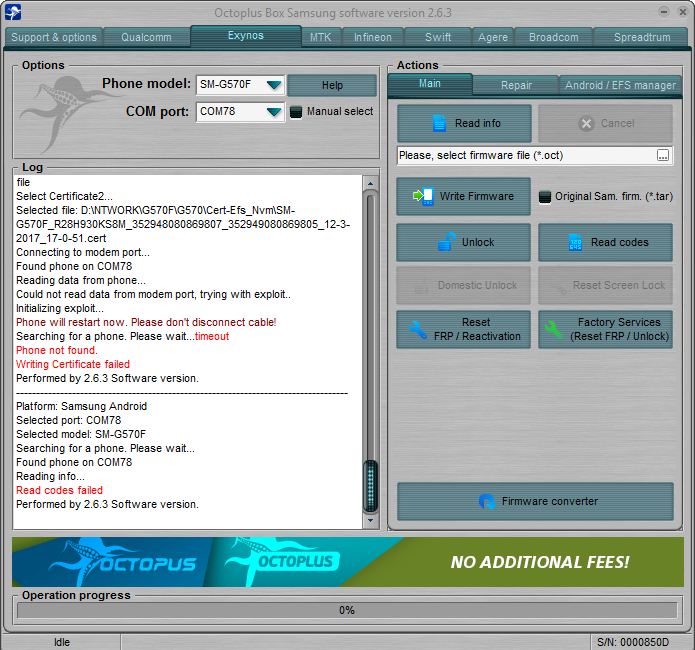This screenshot has height=650, width=695.
Task: Toggle the Manual select checkbox
Action: pos(296,112)
